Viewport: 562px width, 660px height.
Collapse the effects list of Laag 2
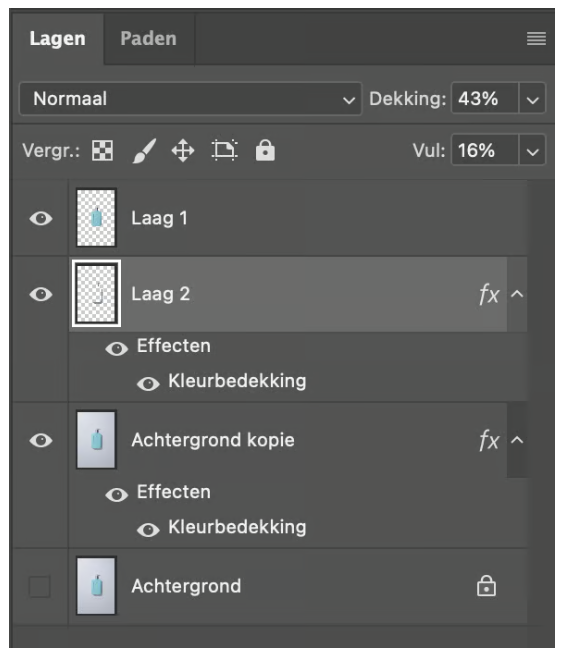coord(517,294)
